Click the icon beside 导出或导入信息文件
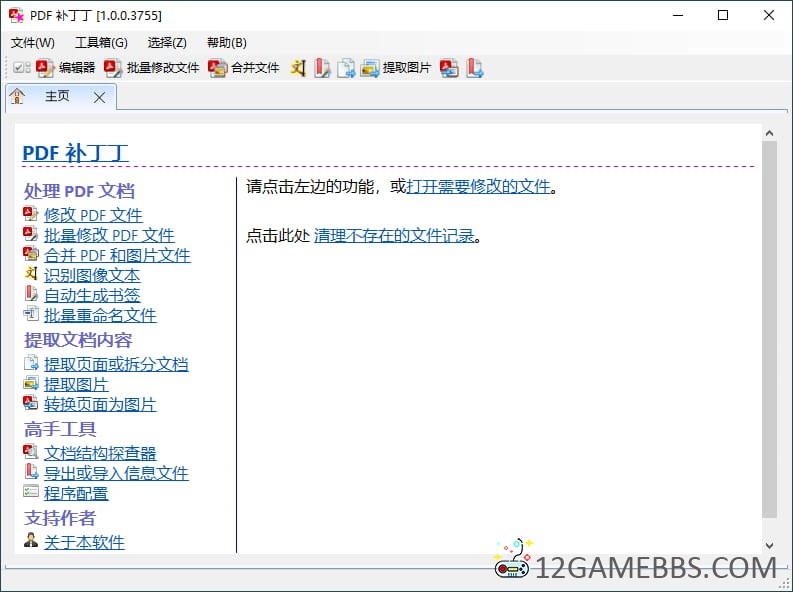 pos(31,472)
